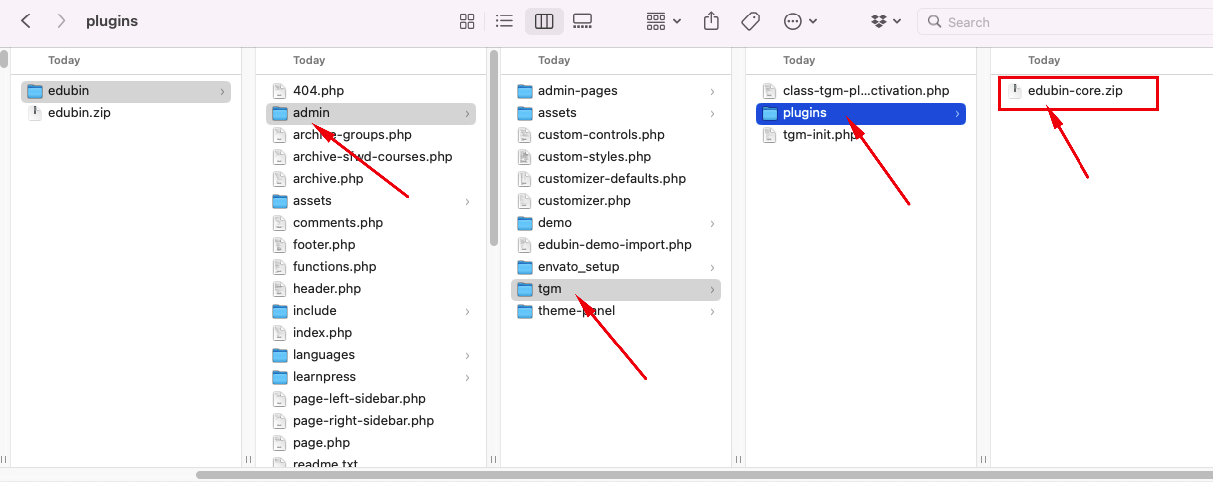Go back with the left chevron

coord(26,21)
